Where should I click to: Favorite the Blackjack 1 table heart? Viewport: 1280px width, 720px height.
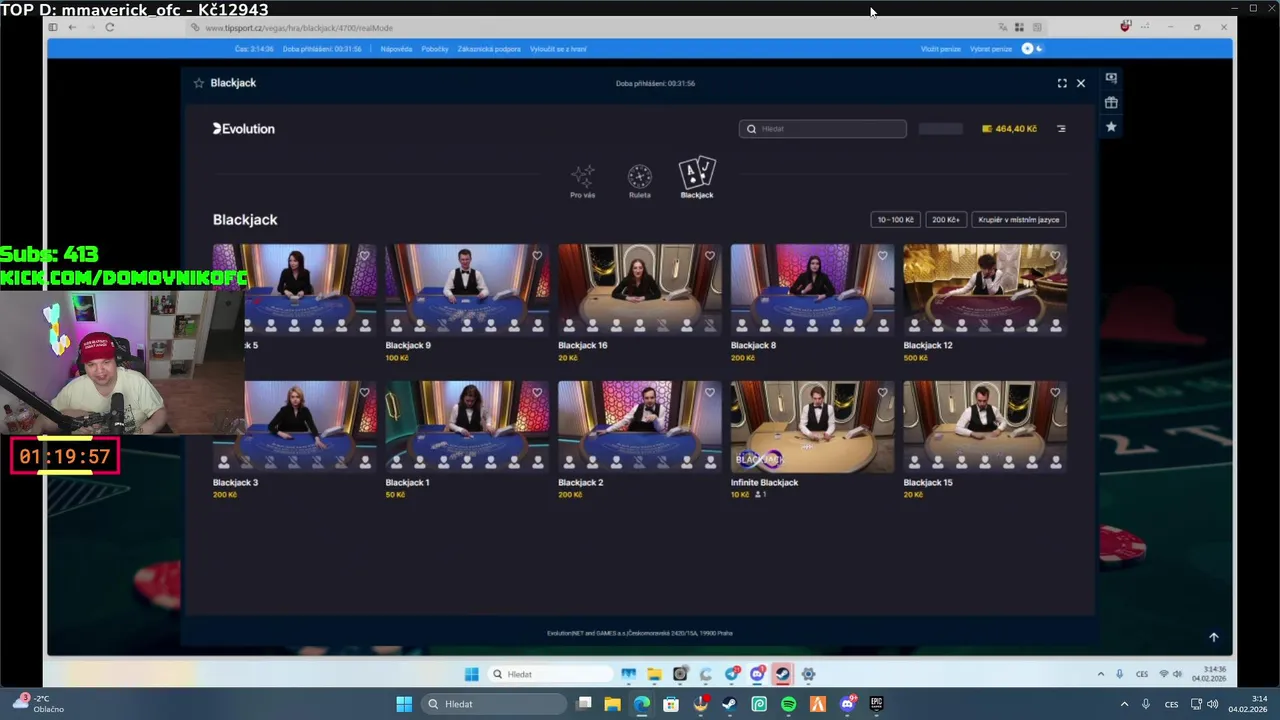(537, 393)
